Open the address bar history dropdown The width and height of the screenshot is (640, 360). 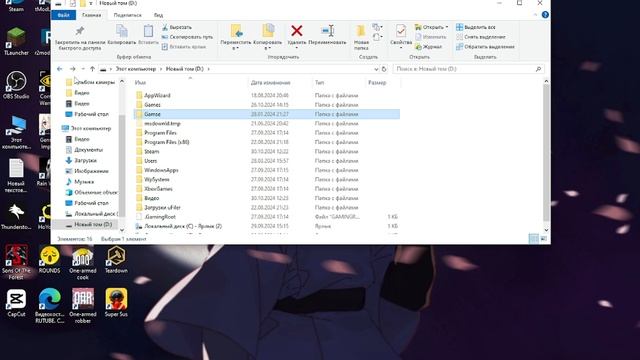point(376,69)
